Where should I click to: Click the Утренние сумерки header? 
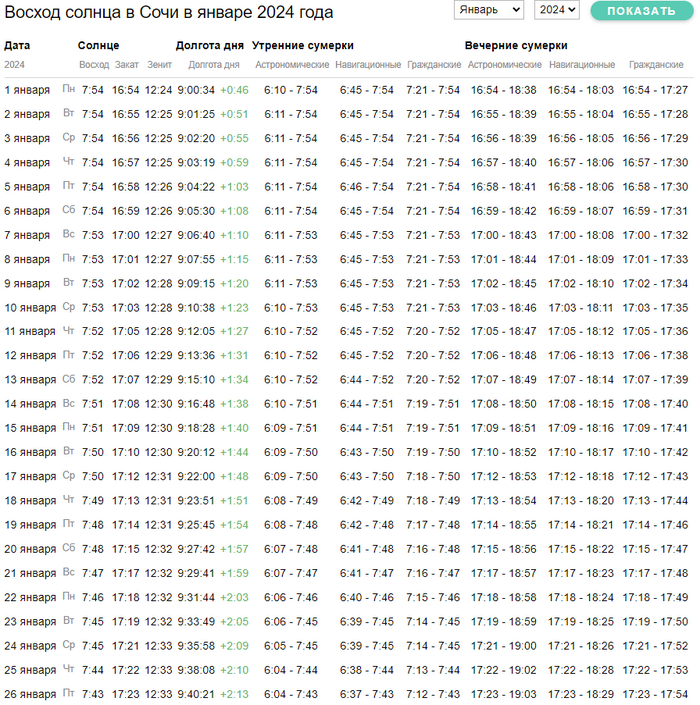(303, 45)
